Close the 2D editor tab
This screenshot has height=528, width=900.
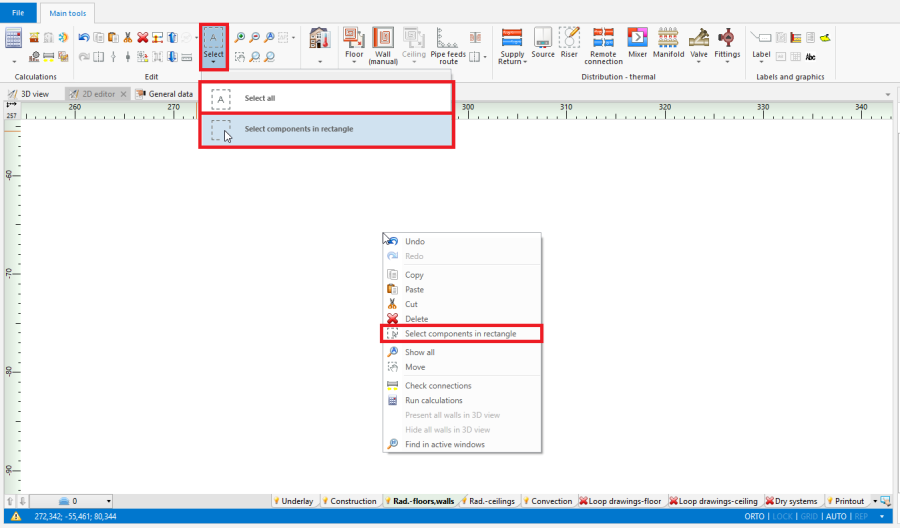pyautogui.click(x=124, y=94)
